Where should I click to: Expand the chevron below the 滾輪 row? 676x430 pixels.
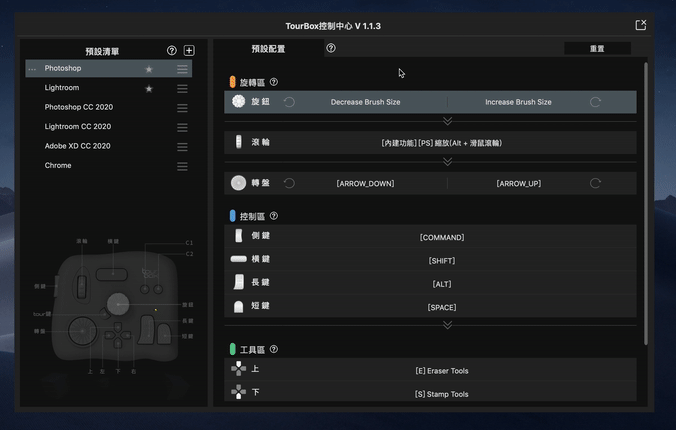pyautogui.click(x=448, y=161)
